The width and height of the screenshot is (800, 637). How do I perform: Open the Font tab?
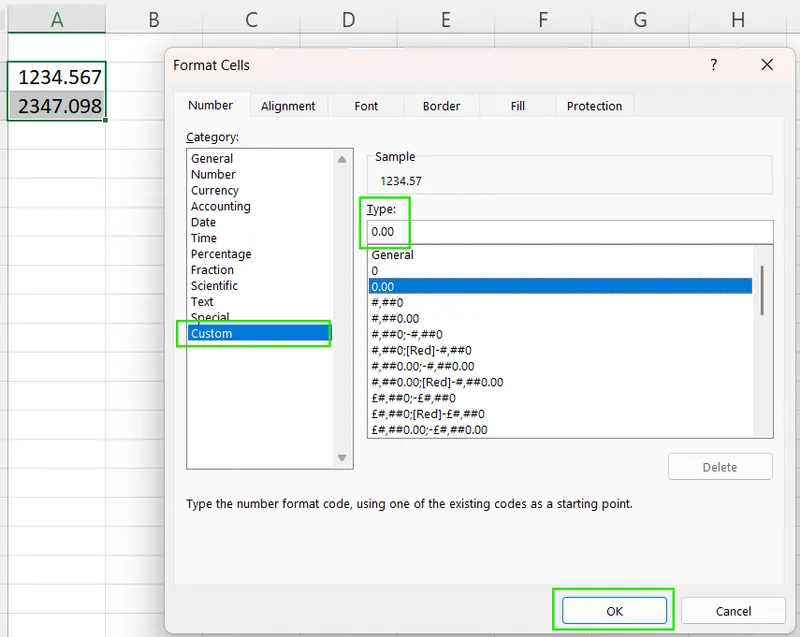(x=366, y=106)
